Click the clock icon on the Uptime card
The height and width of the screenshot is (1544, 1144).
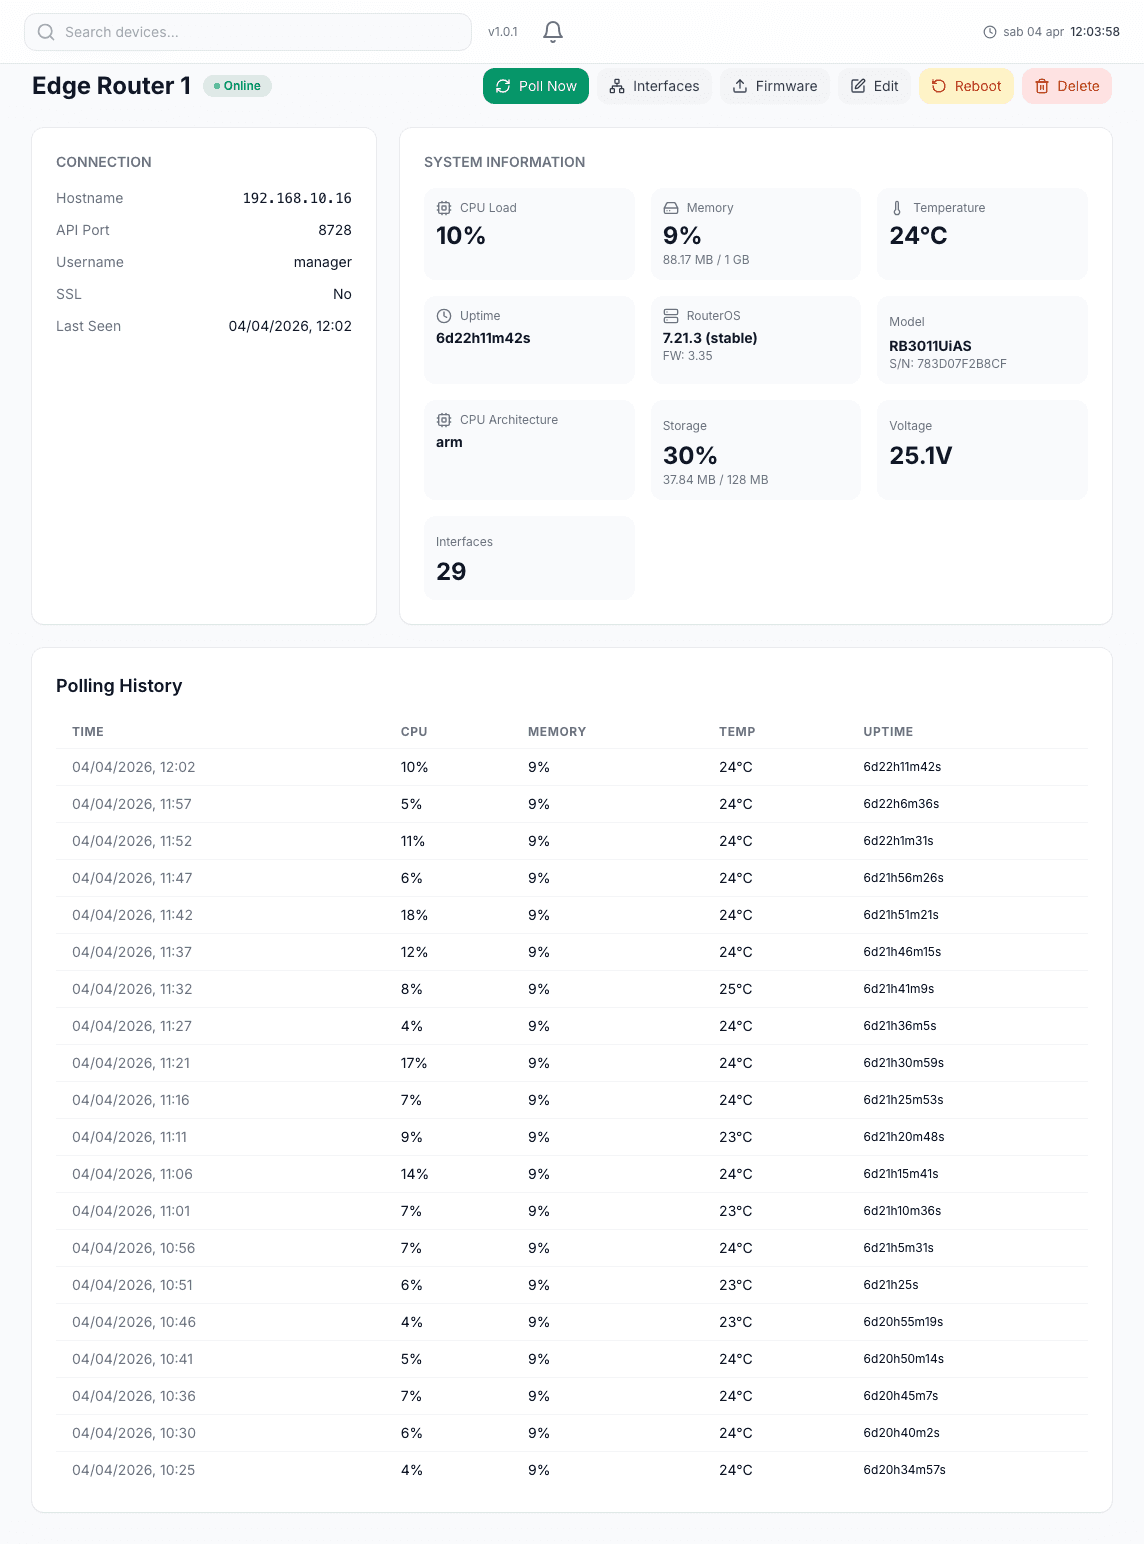pyautogui.click(x=442, y=315)
